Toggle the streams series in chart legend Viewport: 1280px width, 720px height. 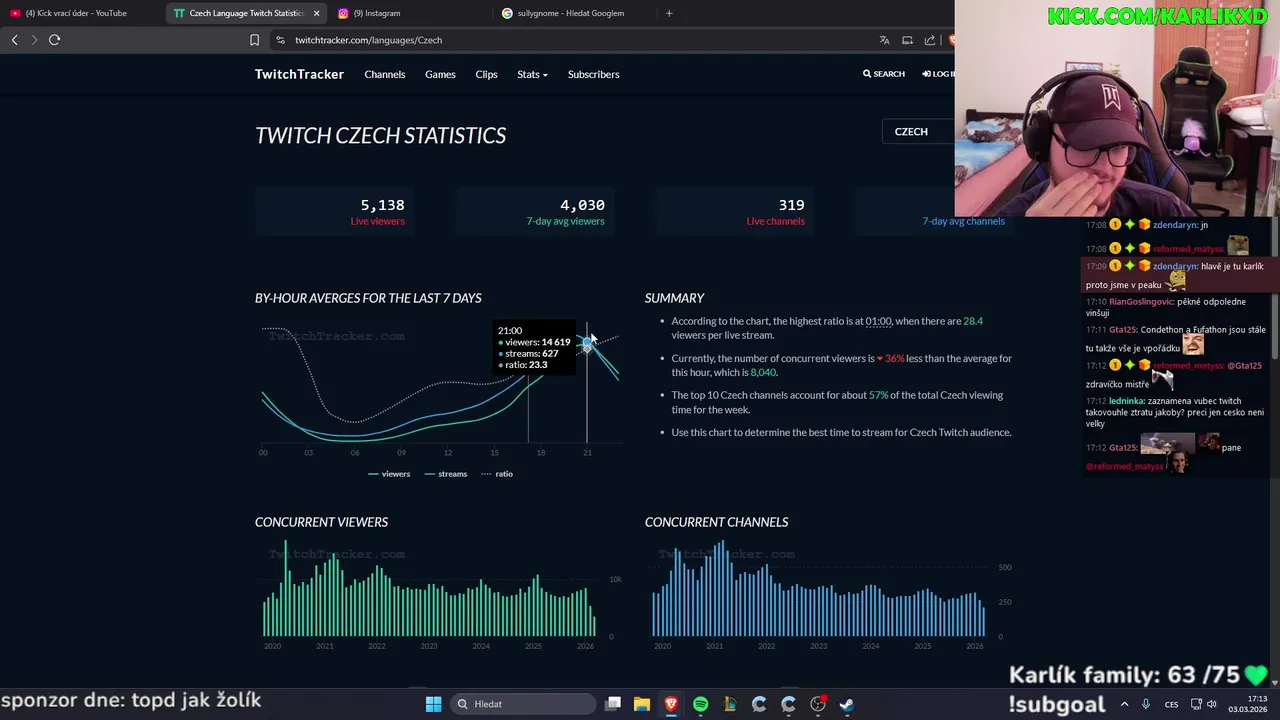tap(446, 474)
